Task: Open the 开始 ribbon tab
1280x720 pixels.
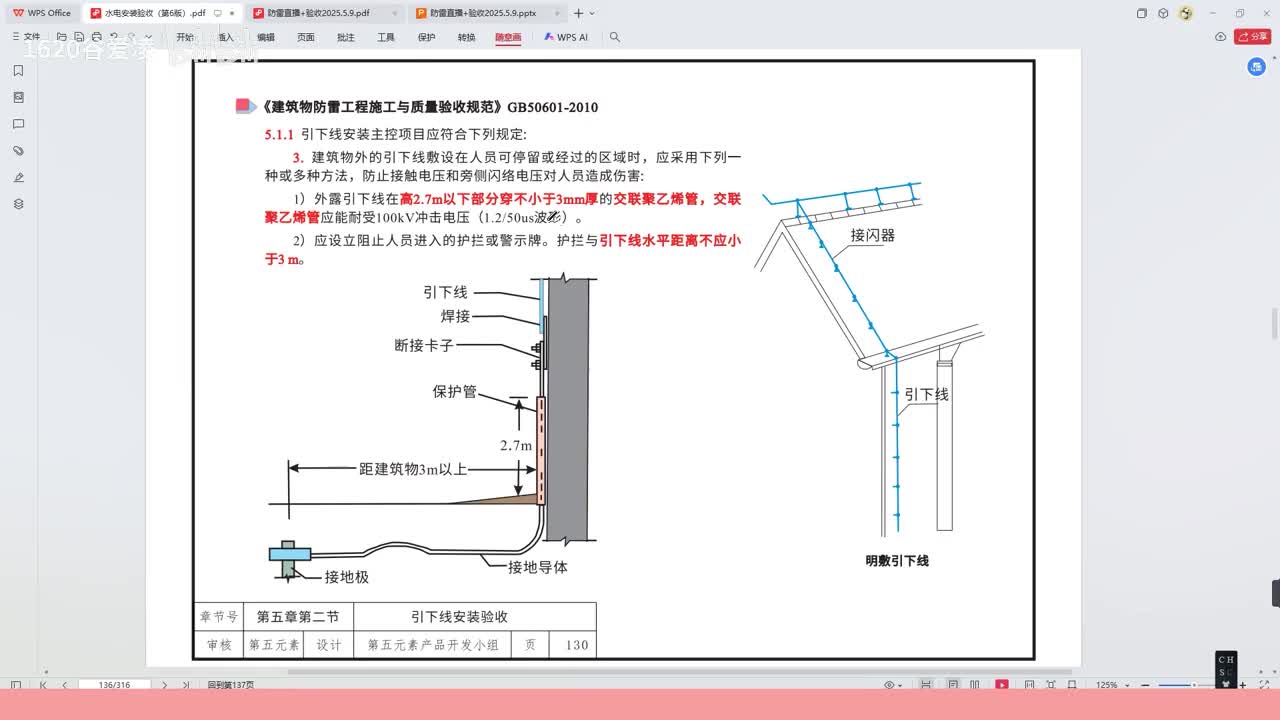Action: click(x=185, y=37)
